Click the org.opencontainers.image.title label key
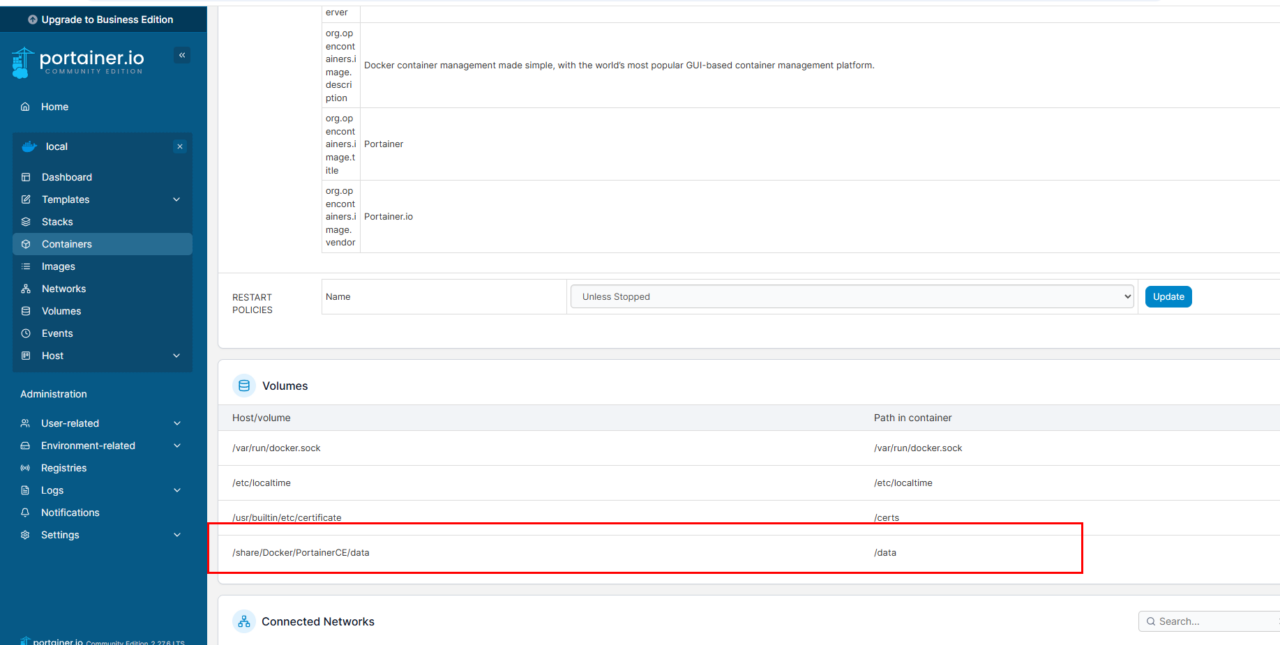Viewport: 1280px width, 645px height. point(340,144)
